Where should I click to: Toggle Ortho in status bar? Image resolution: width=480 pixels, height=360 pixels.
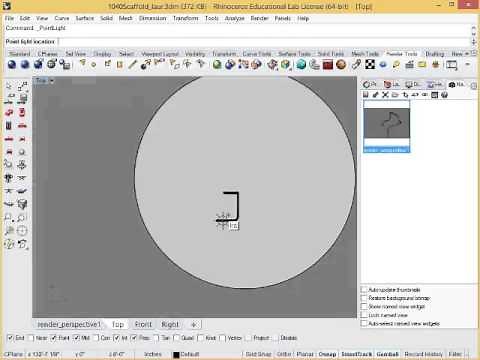point(284,354)
